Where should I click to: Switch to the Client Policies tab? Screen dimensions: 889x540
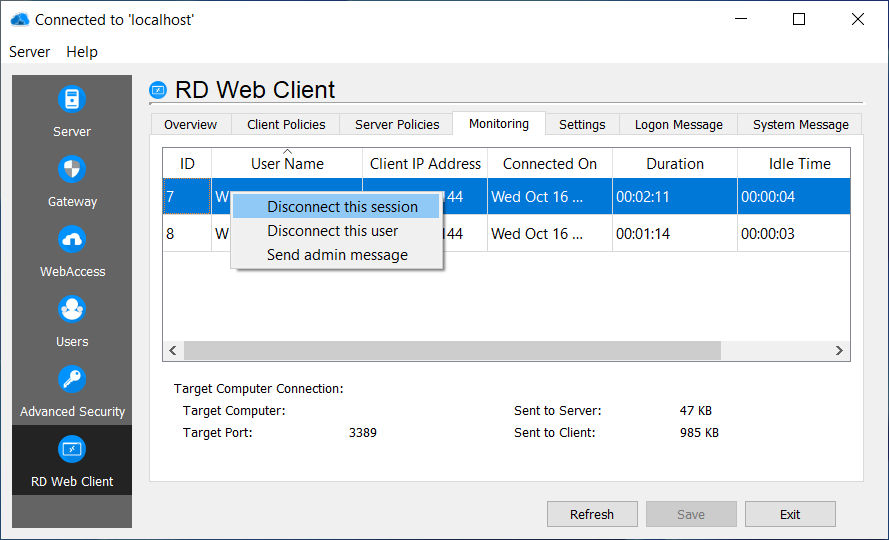pyautogui.click(x=286, y=124)
